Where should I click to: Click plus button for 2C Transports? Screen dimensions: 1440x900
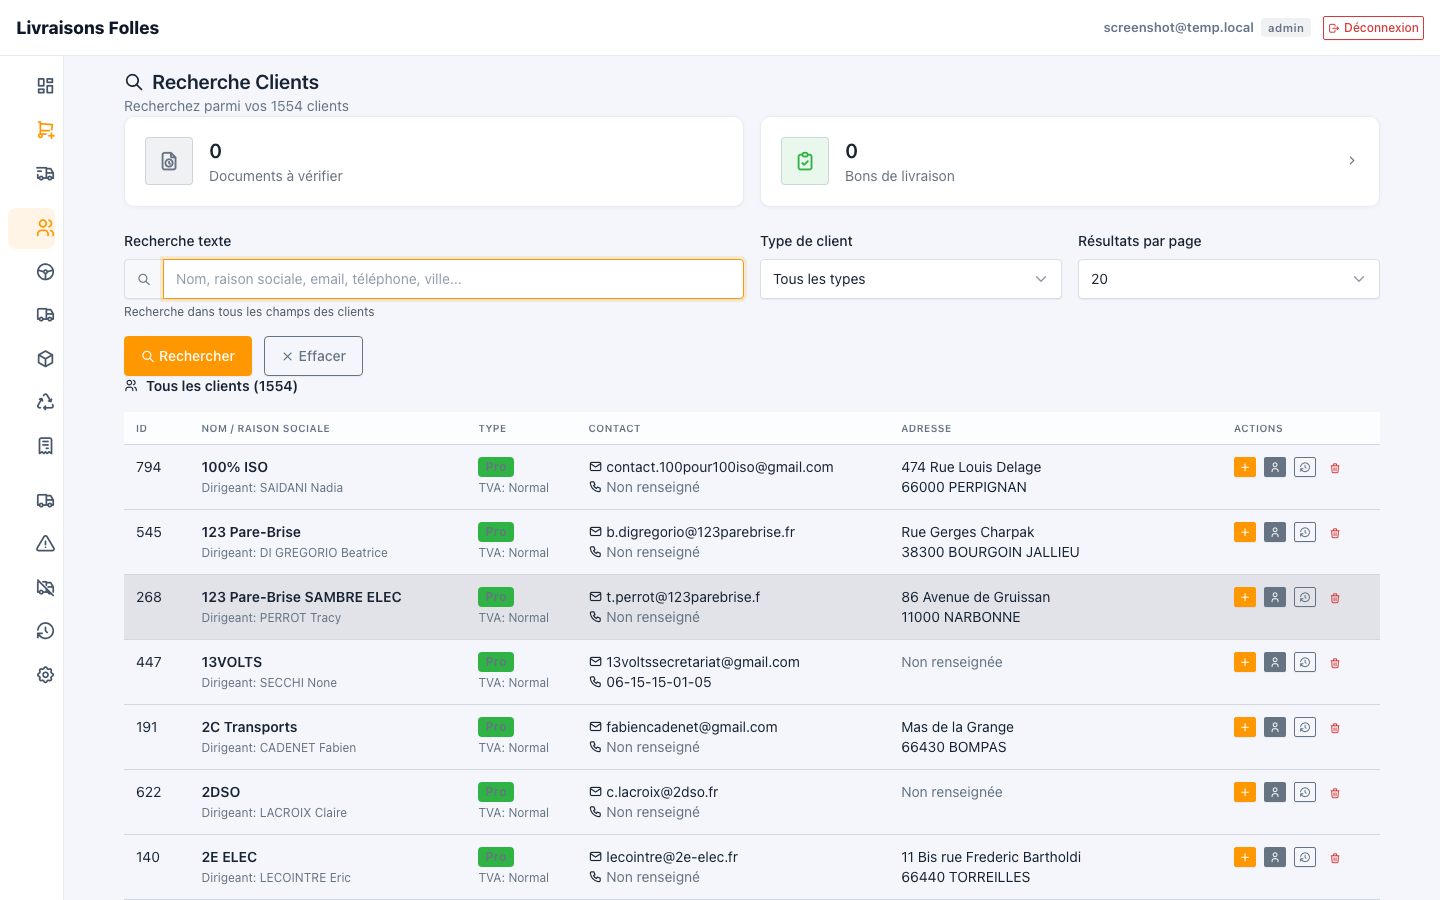click(x=1245, y=727)
